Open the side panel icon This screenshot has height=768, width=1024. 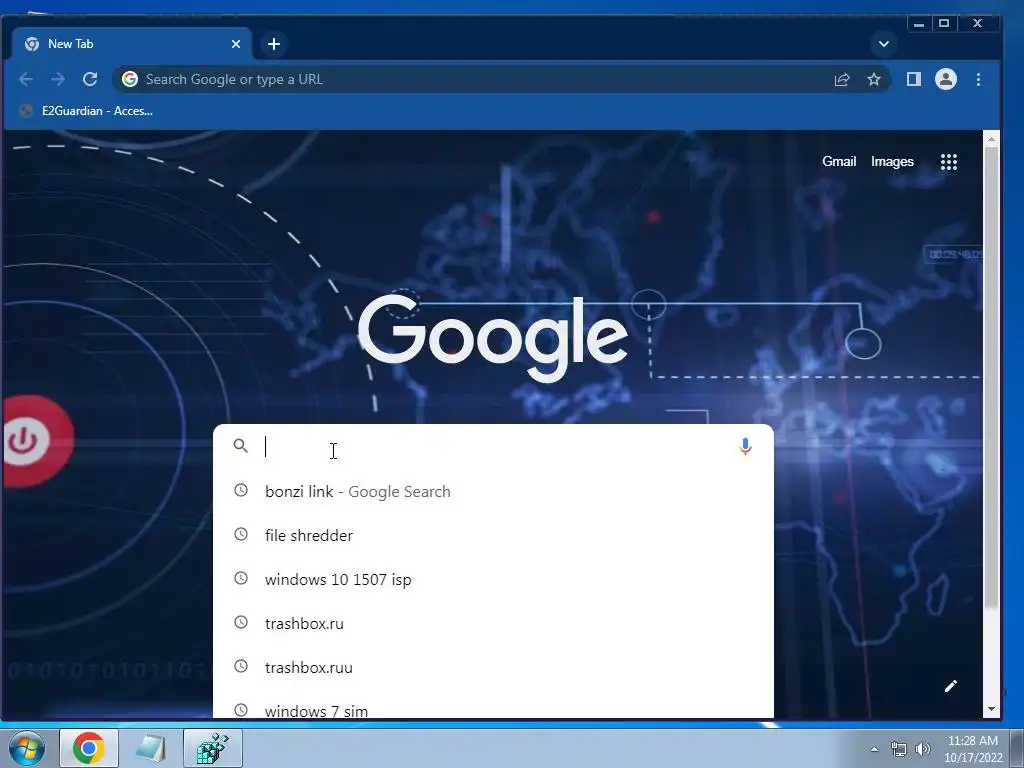tap(914, 80)
